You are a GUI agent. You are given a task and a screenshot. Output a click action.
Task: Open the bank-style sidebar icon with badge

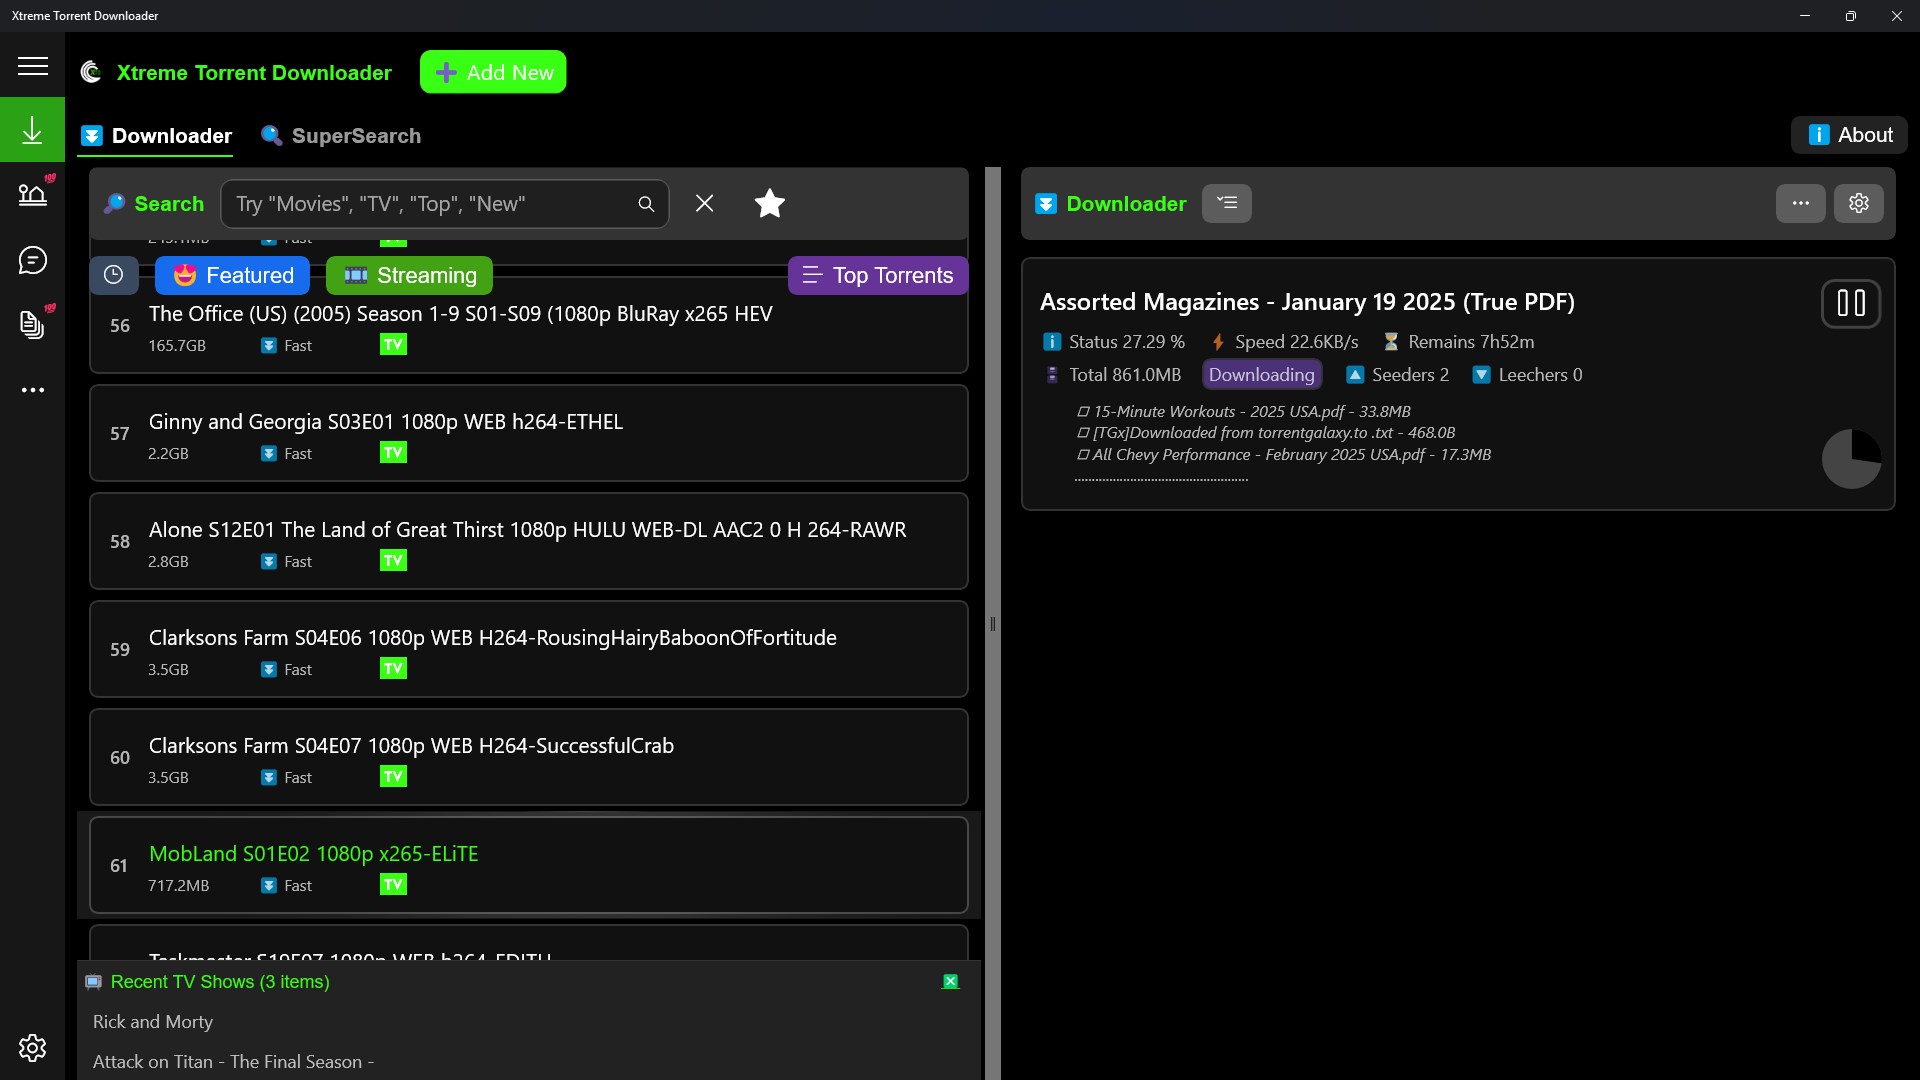pyautogui.click(x=33, y=194)
